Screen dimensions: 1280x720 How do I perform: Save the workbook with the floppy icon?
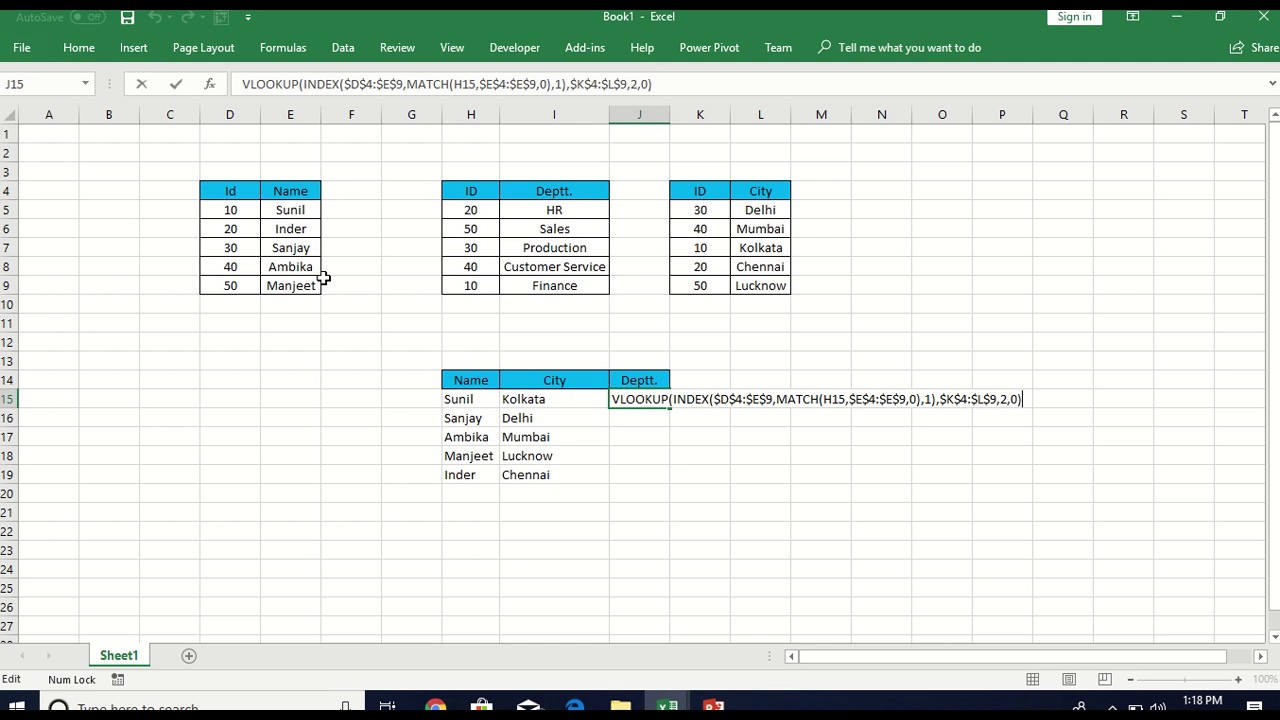coord(127,17)
